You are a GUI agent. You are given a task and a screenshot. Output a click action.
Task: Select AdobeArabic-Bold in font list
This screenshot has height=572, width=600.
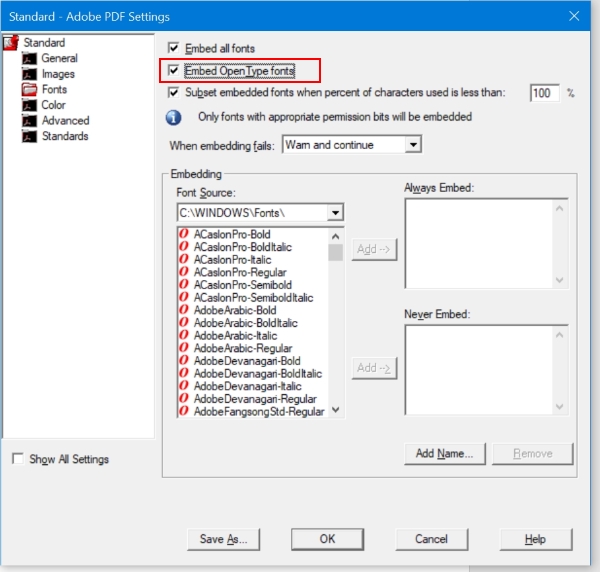point(235,310)
